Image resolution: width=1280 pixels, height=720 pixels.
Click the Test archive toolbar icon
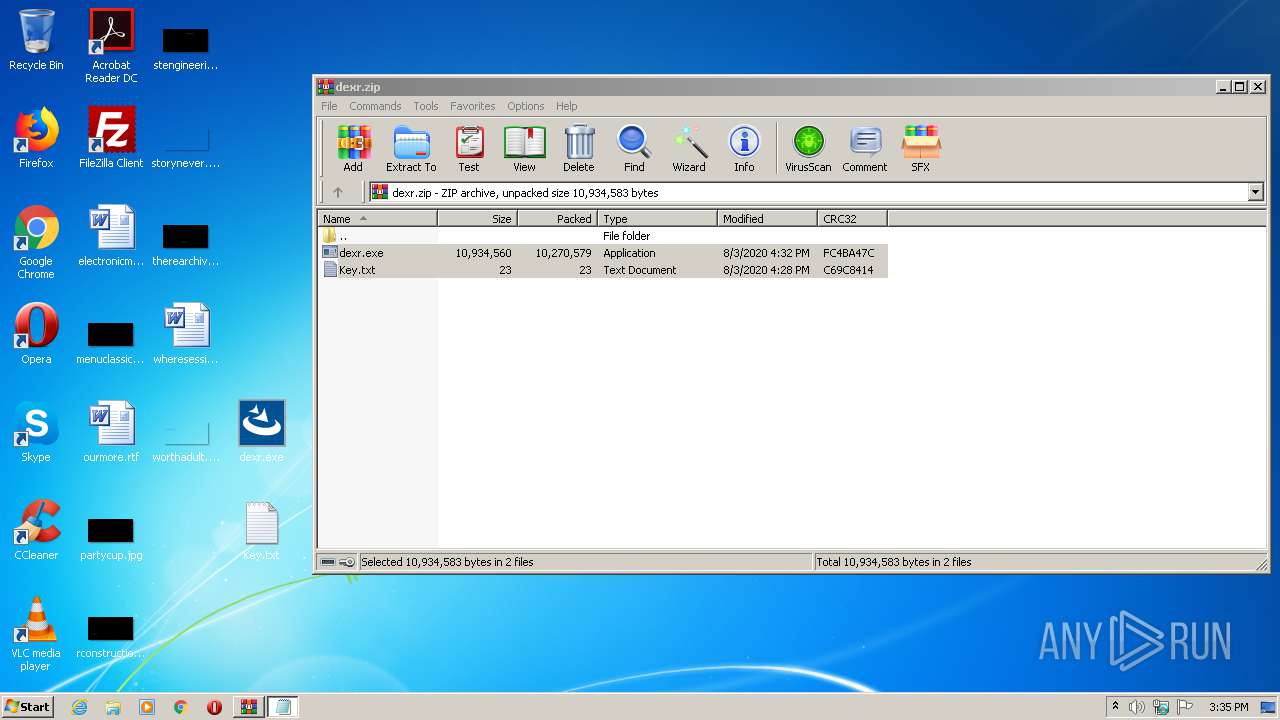click(x=469, y=149)
